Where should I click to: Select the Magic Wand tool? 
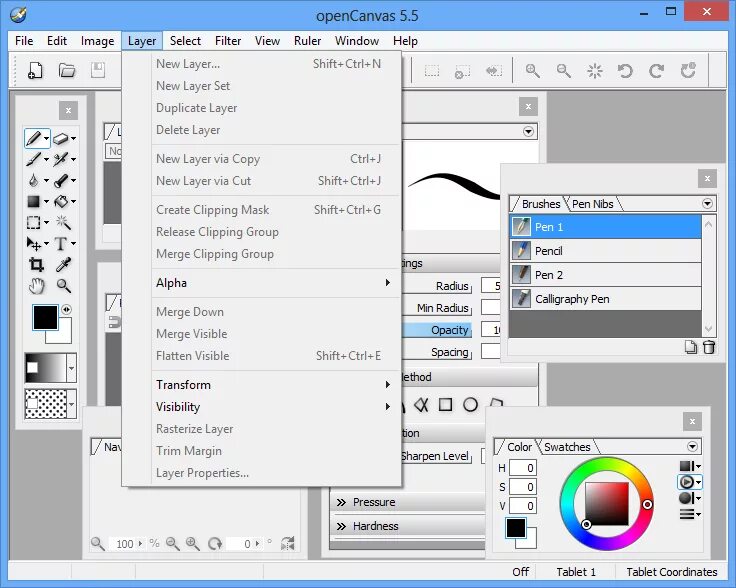63,222
